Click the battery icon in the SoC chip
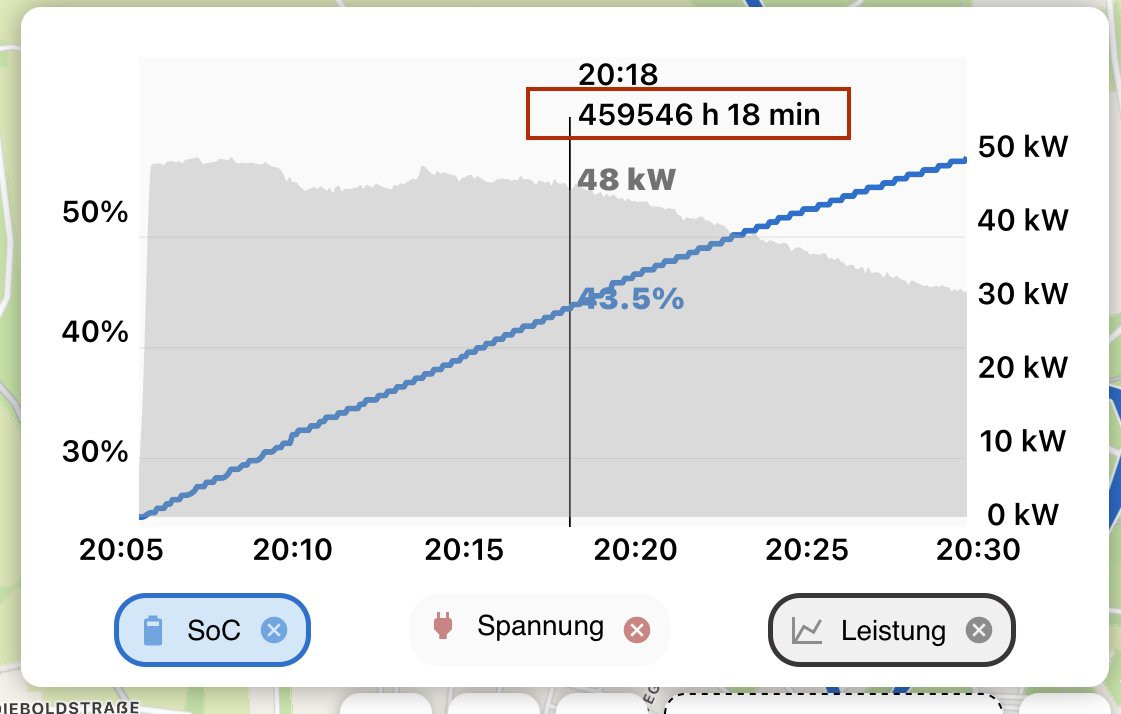The height and width of the screenshot is (714, 1121). [153, 631]
